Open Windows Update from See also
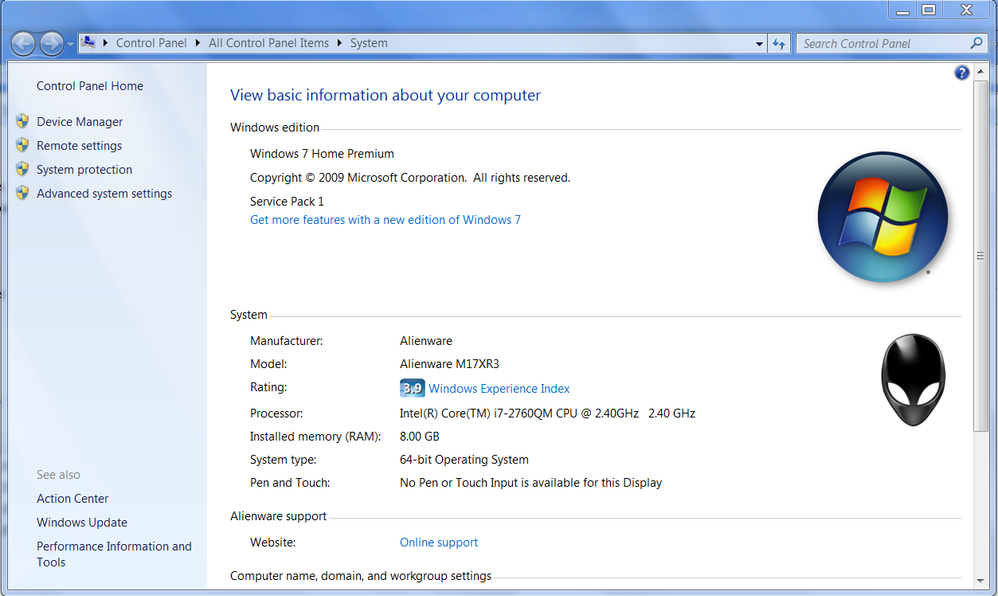The width and height of the screenshot is (998, 596). (x=82, y=522)
